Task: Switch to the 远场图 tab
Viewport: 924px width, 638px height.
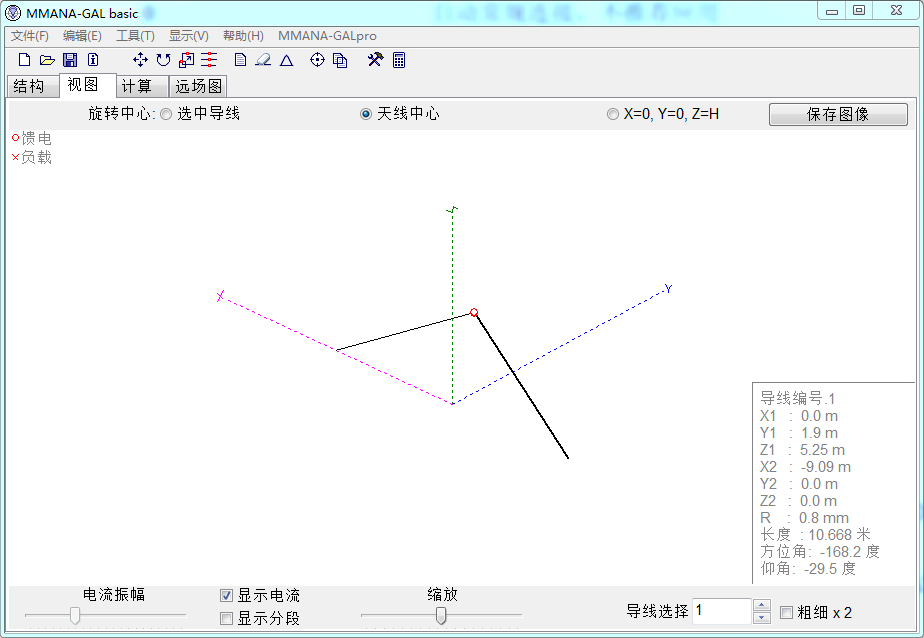Action: (x=199, y=87)
